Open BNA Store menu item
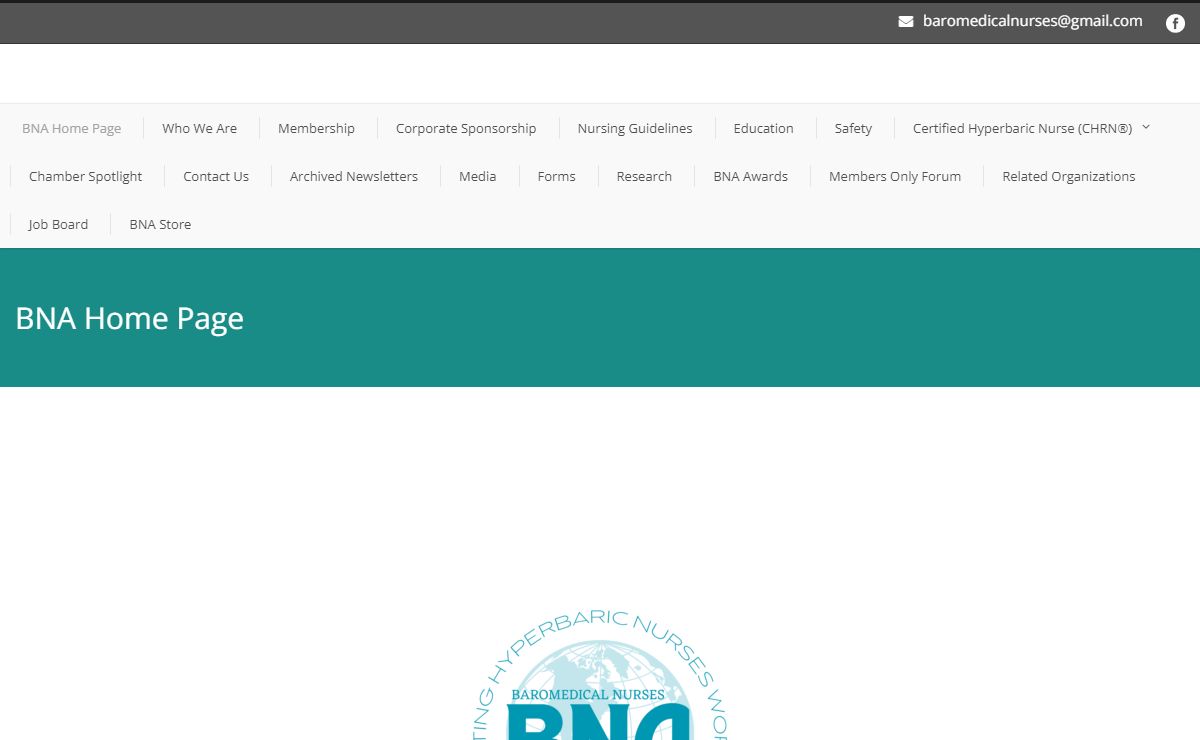 pyautogui.click(x=160, y=224)
